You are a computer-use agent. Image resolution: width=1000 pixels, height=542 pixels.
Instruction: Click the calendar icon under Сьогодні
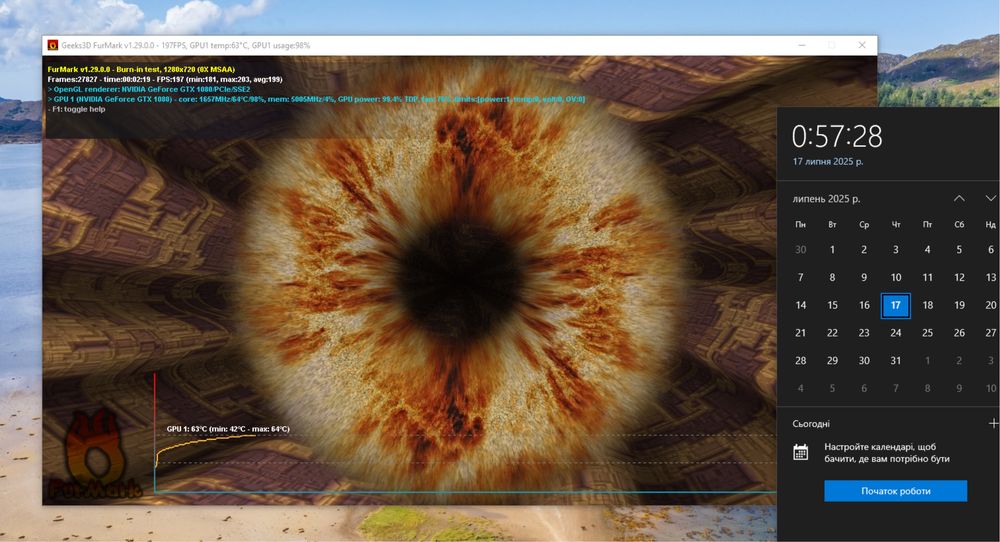(800, 453)
